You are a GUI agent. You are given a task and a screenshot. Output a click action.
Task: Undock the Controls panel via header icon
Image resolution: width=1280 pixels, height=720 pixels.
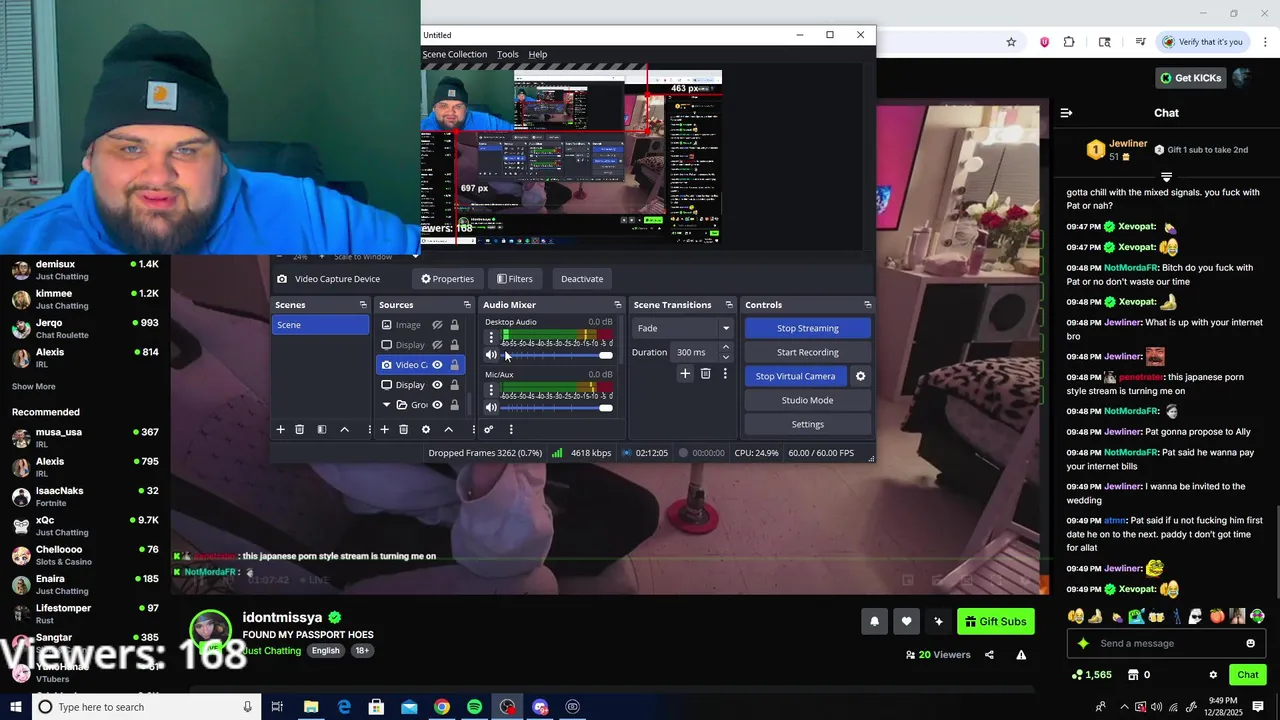point(867,305)
